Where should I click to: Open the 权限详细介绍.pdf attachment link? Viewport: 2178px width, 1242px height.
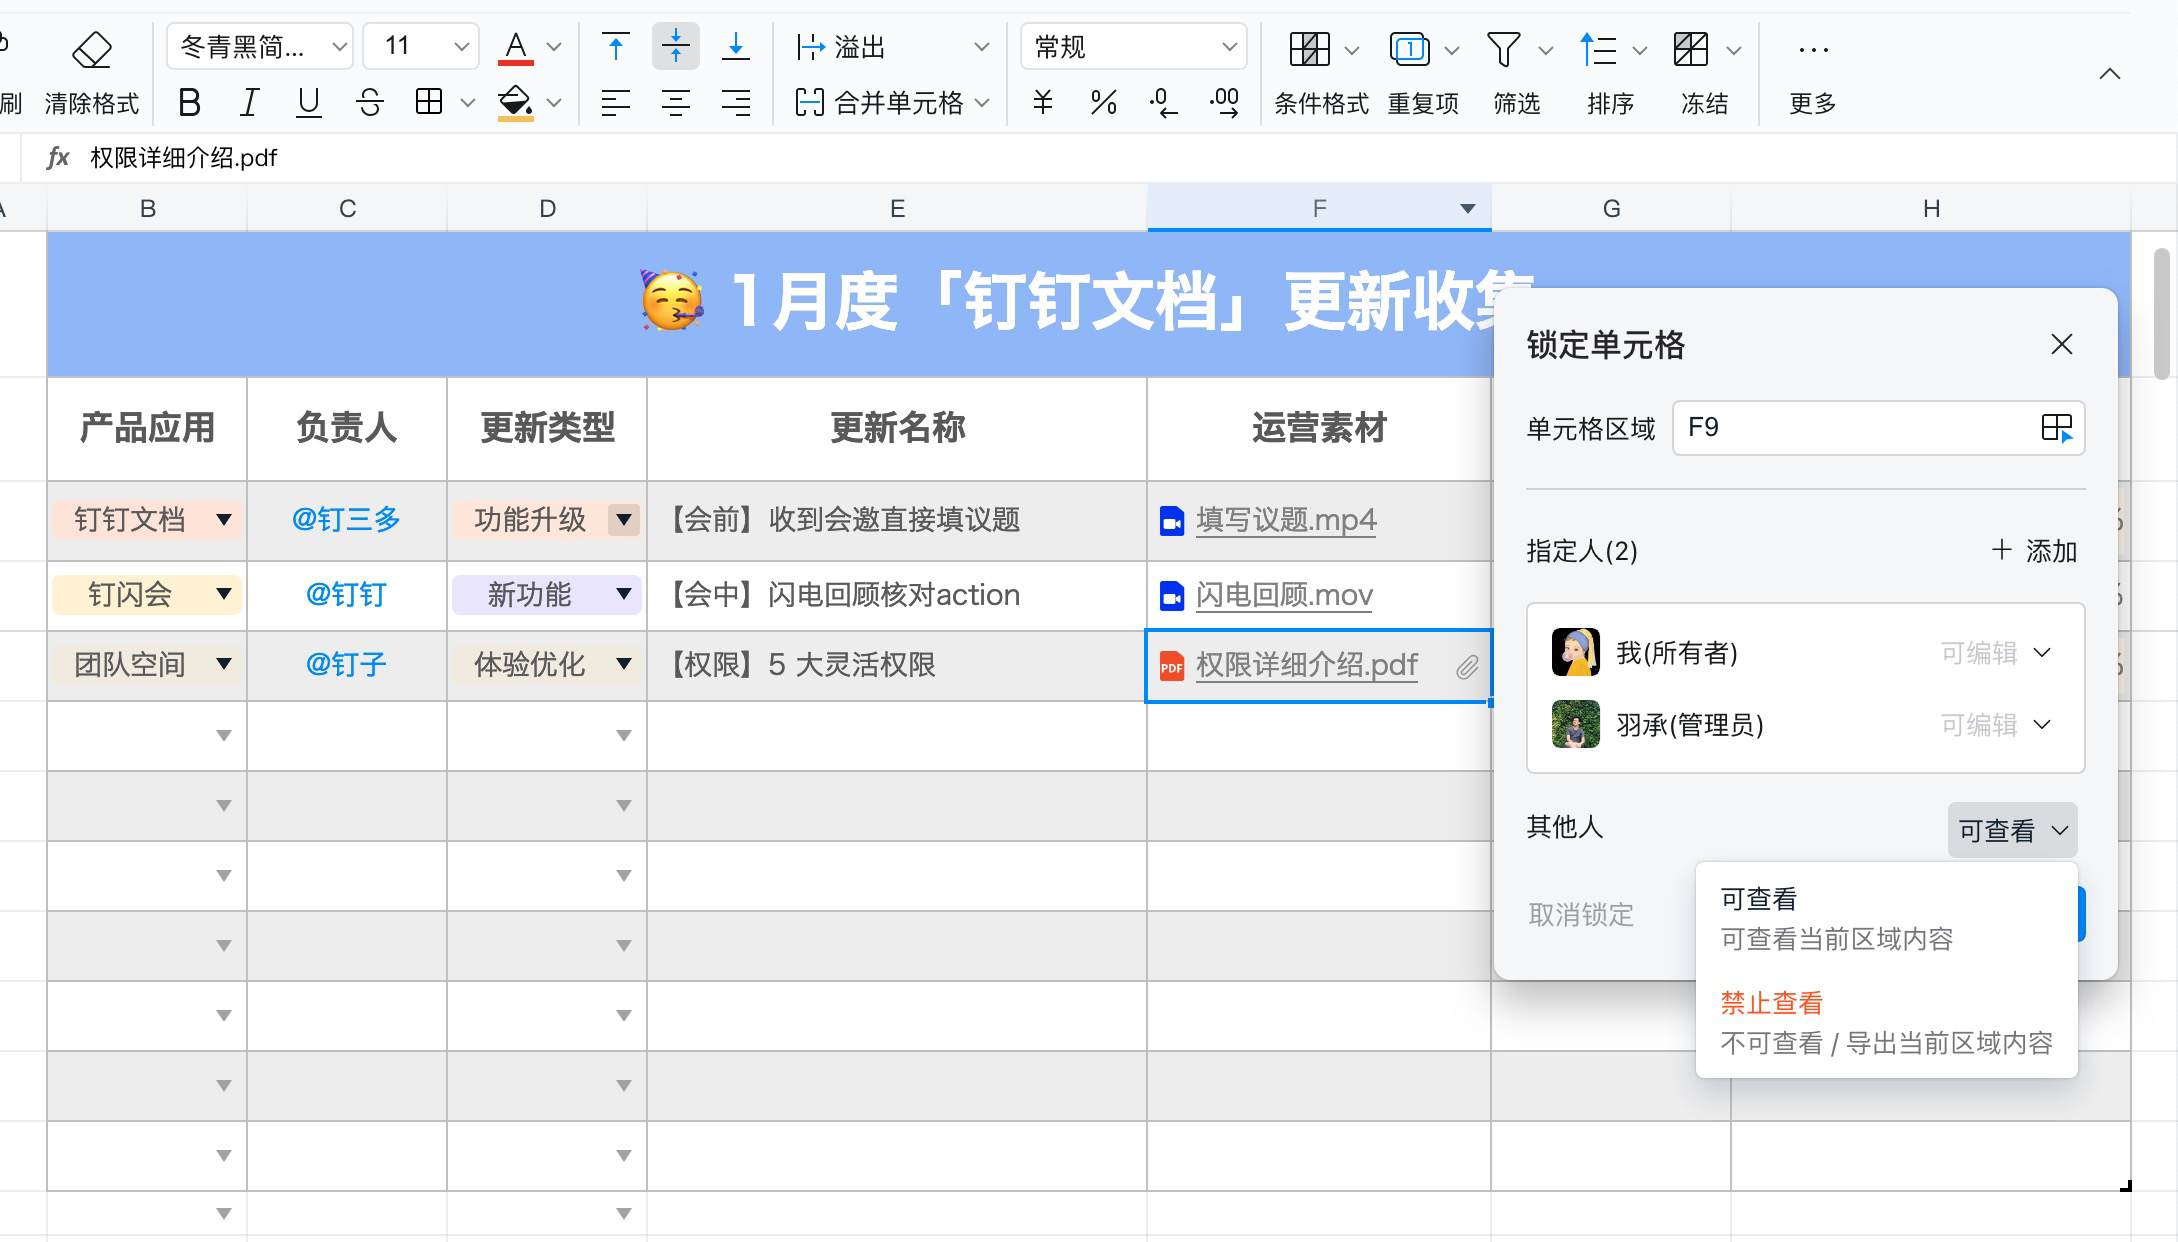click(x=1307, y=665)
